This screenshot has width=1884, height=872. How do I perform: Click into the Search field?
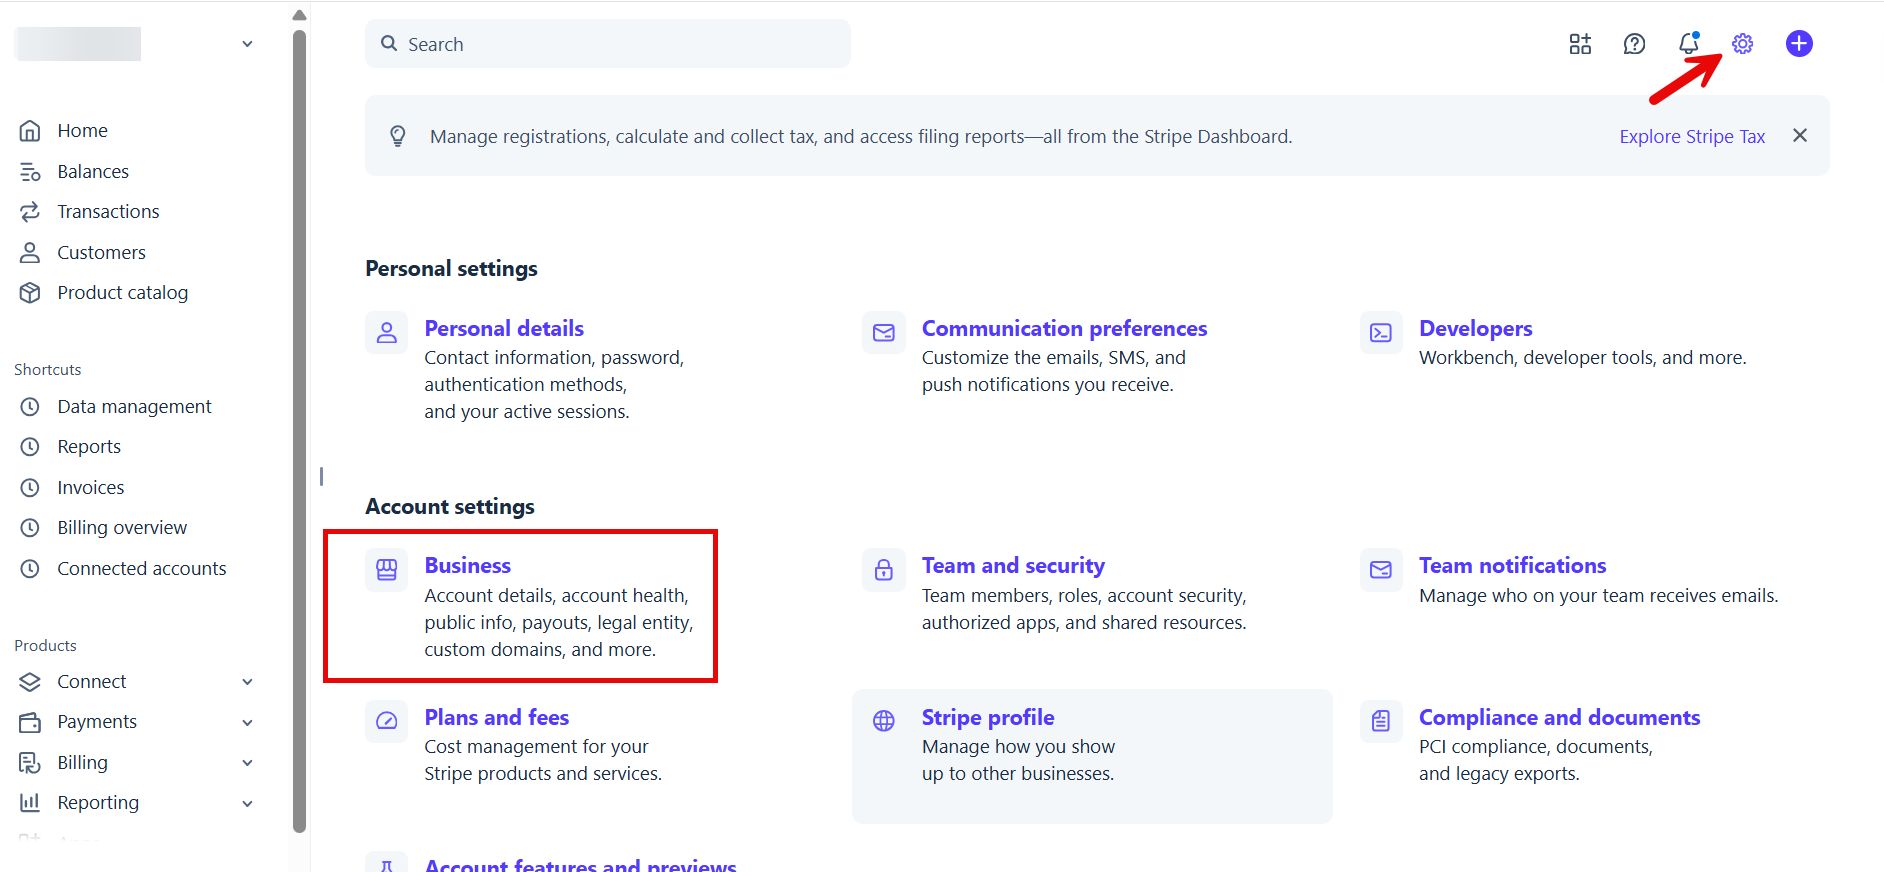[x=608, y=44]
